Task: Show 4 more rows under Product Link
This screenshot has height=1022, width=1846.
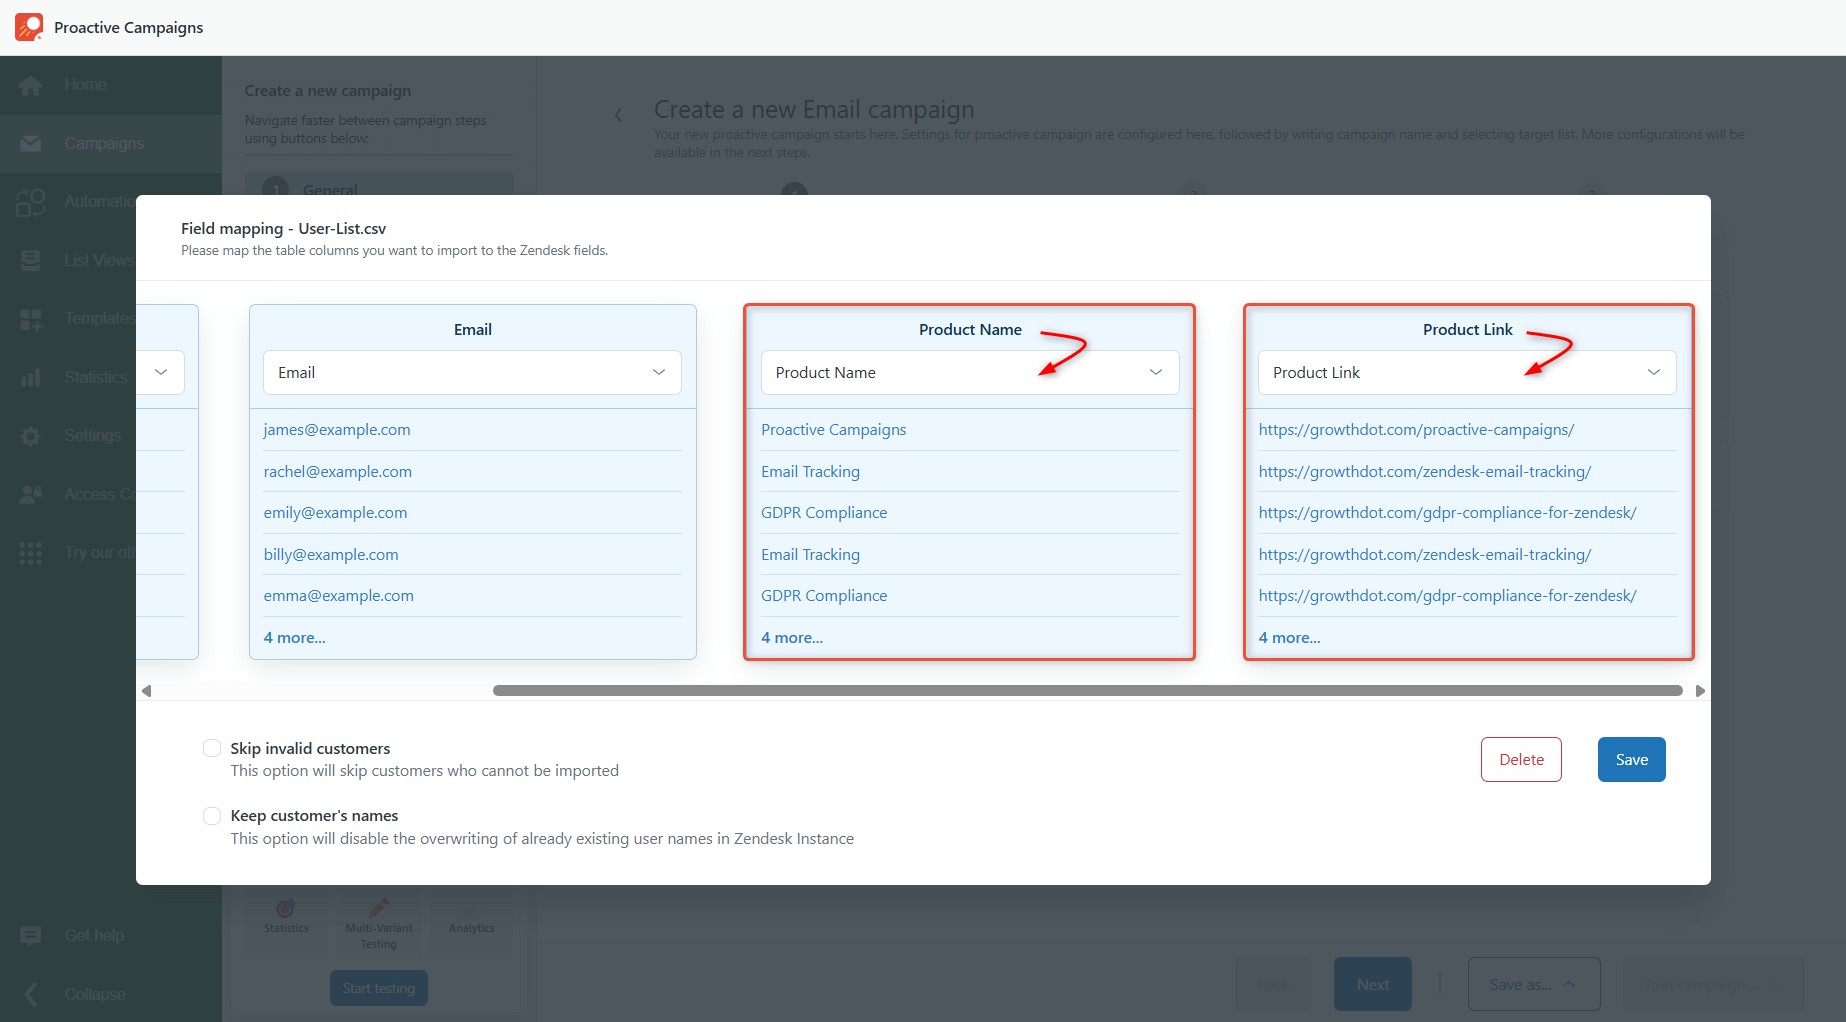Action: point(1289,638)
